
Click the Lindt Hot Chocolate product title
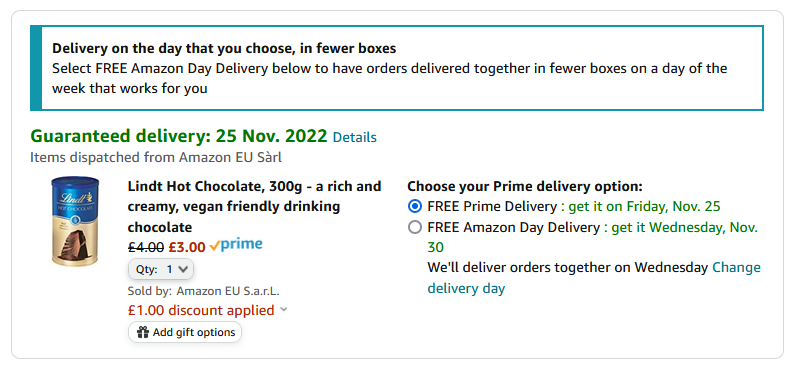click(x=255, y=206)
